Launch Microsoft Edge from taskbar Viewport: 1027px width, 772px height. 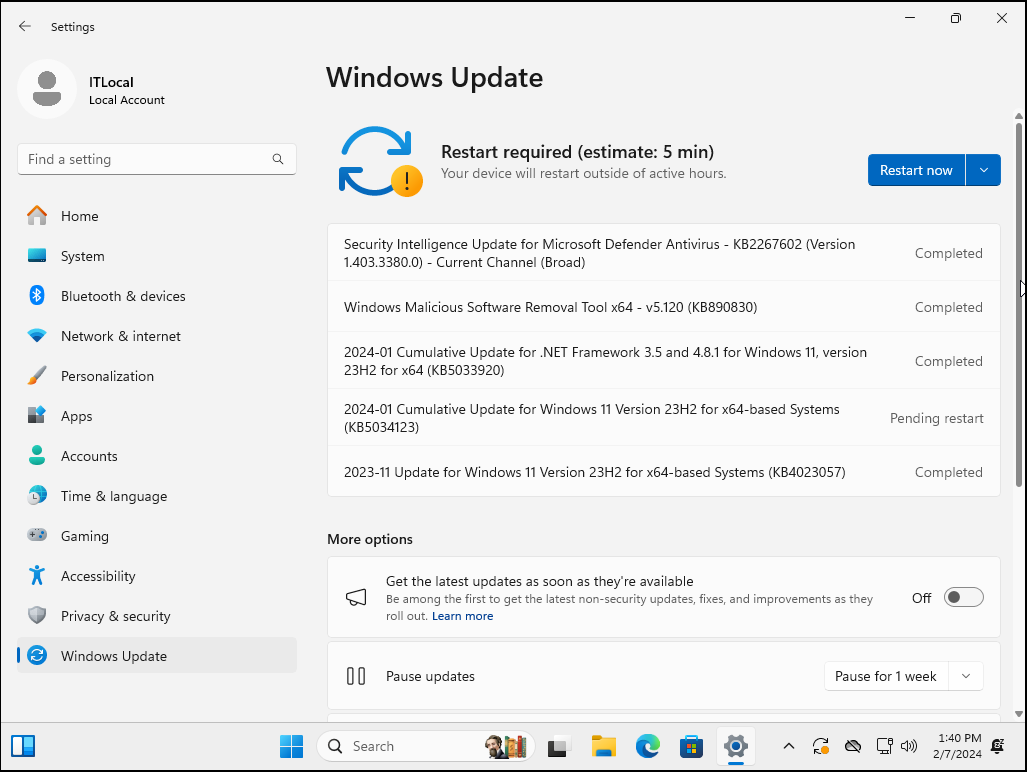[648, 746]
